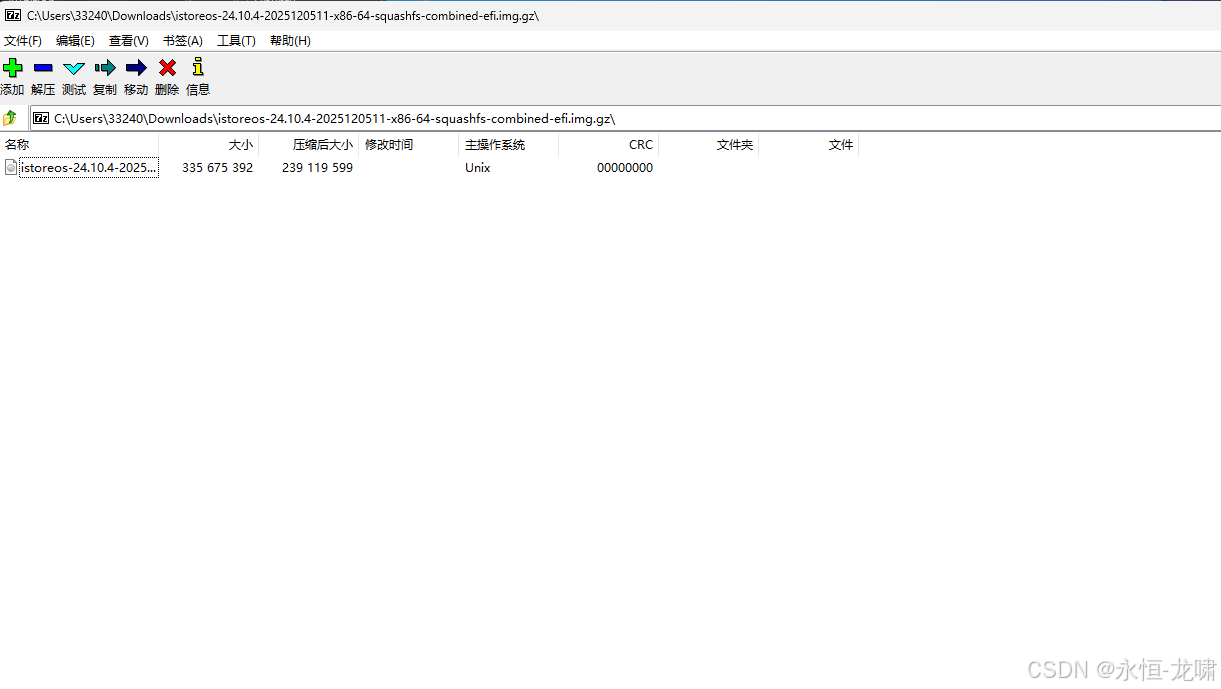Click inside the address path field
This screenshot has width=1221, height=689.
pyautogui.click(x=400, y=118)
